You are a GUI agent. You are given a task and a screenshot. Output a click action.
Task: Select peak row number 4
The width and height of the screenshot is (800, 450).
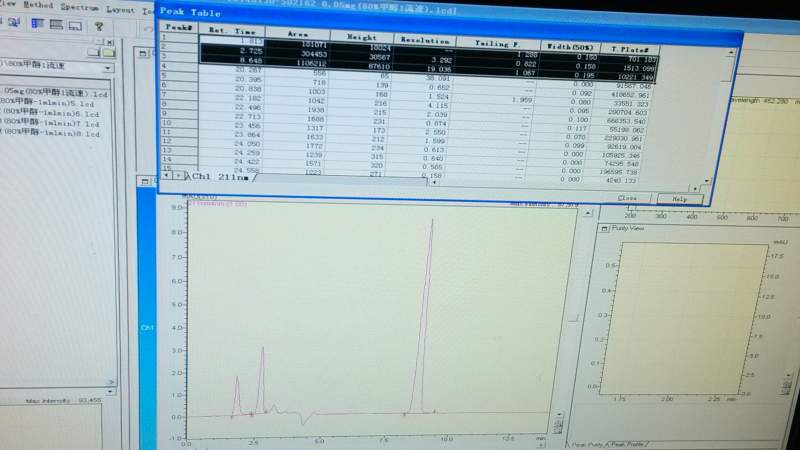179,66
